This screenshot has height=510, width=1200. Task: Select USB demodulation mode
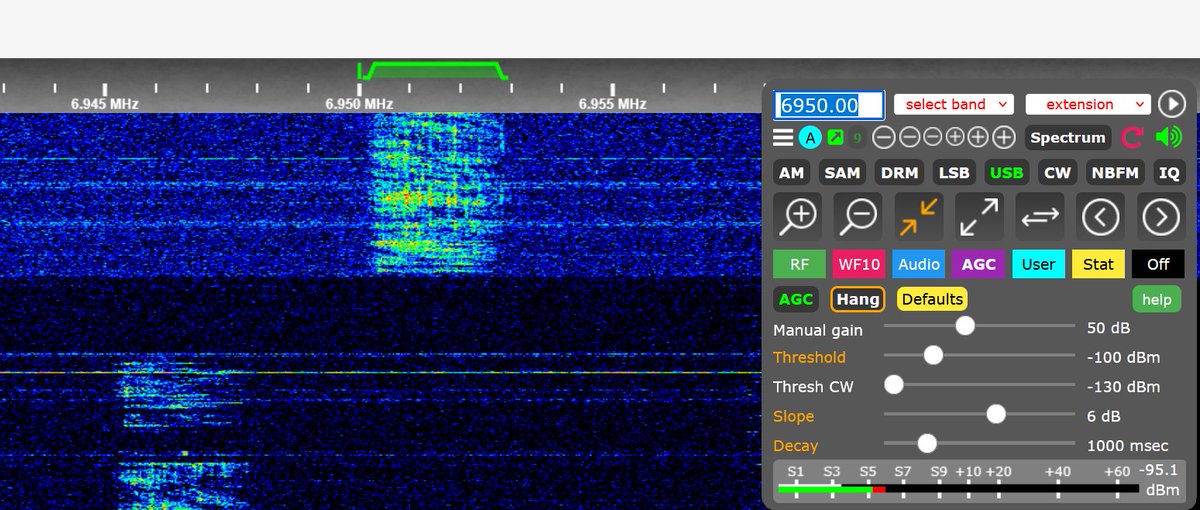(x=1006, y=172)
